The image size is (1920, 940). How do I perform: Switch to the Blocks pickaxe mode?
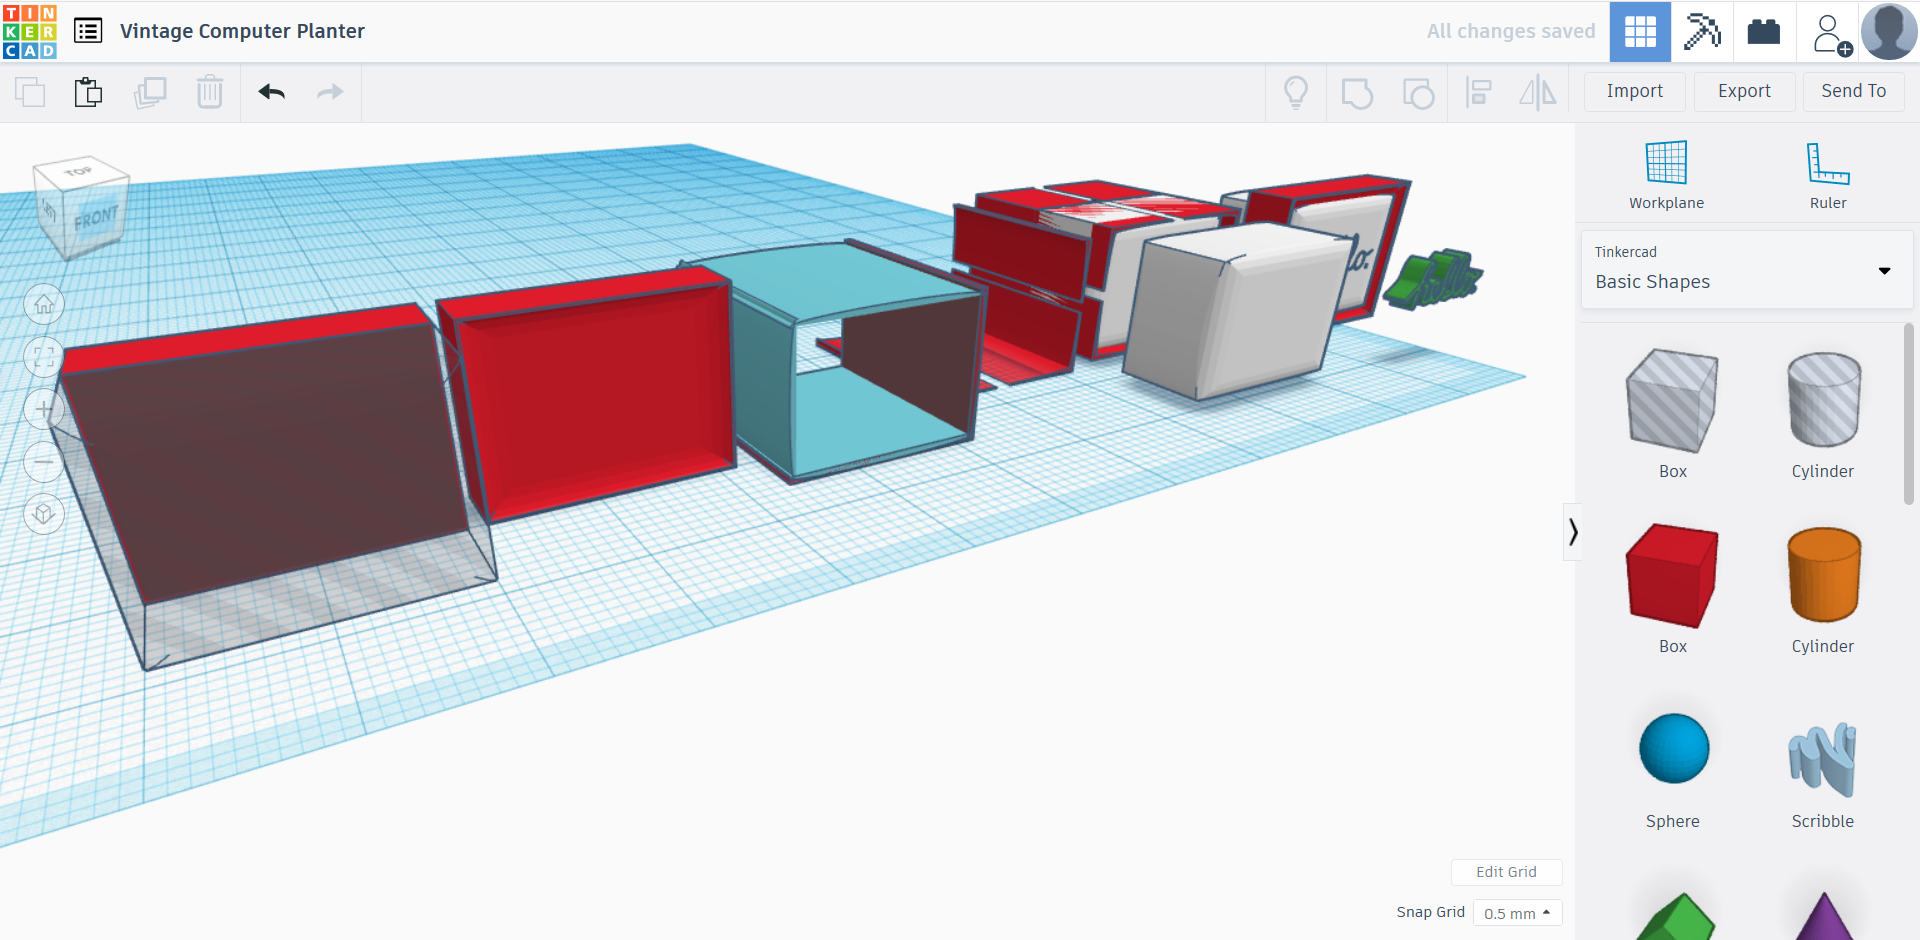tap(1702, 32)
